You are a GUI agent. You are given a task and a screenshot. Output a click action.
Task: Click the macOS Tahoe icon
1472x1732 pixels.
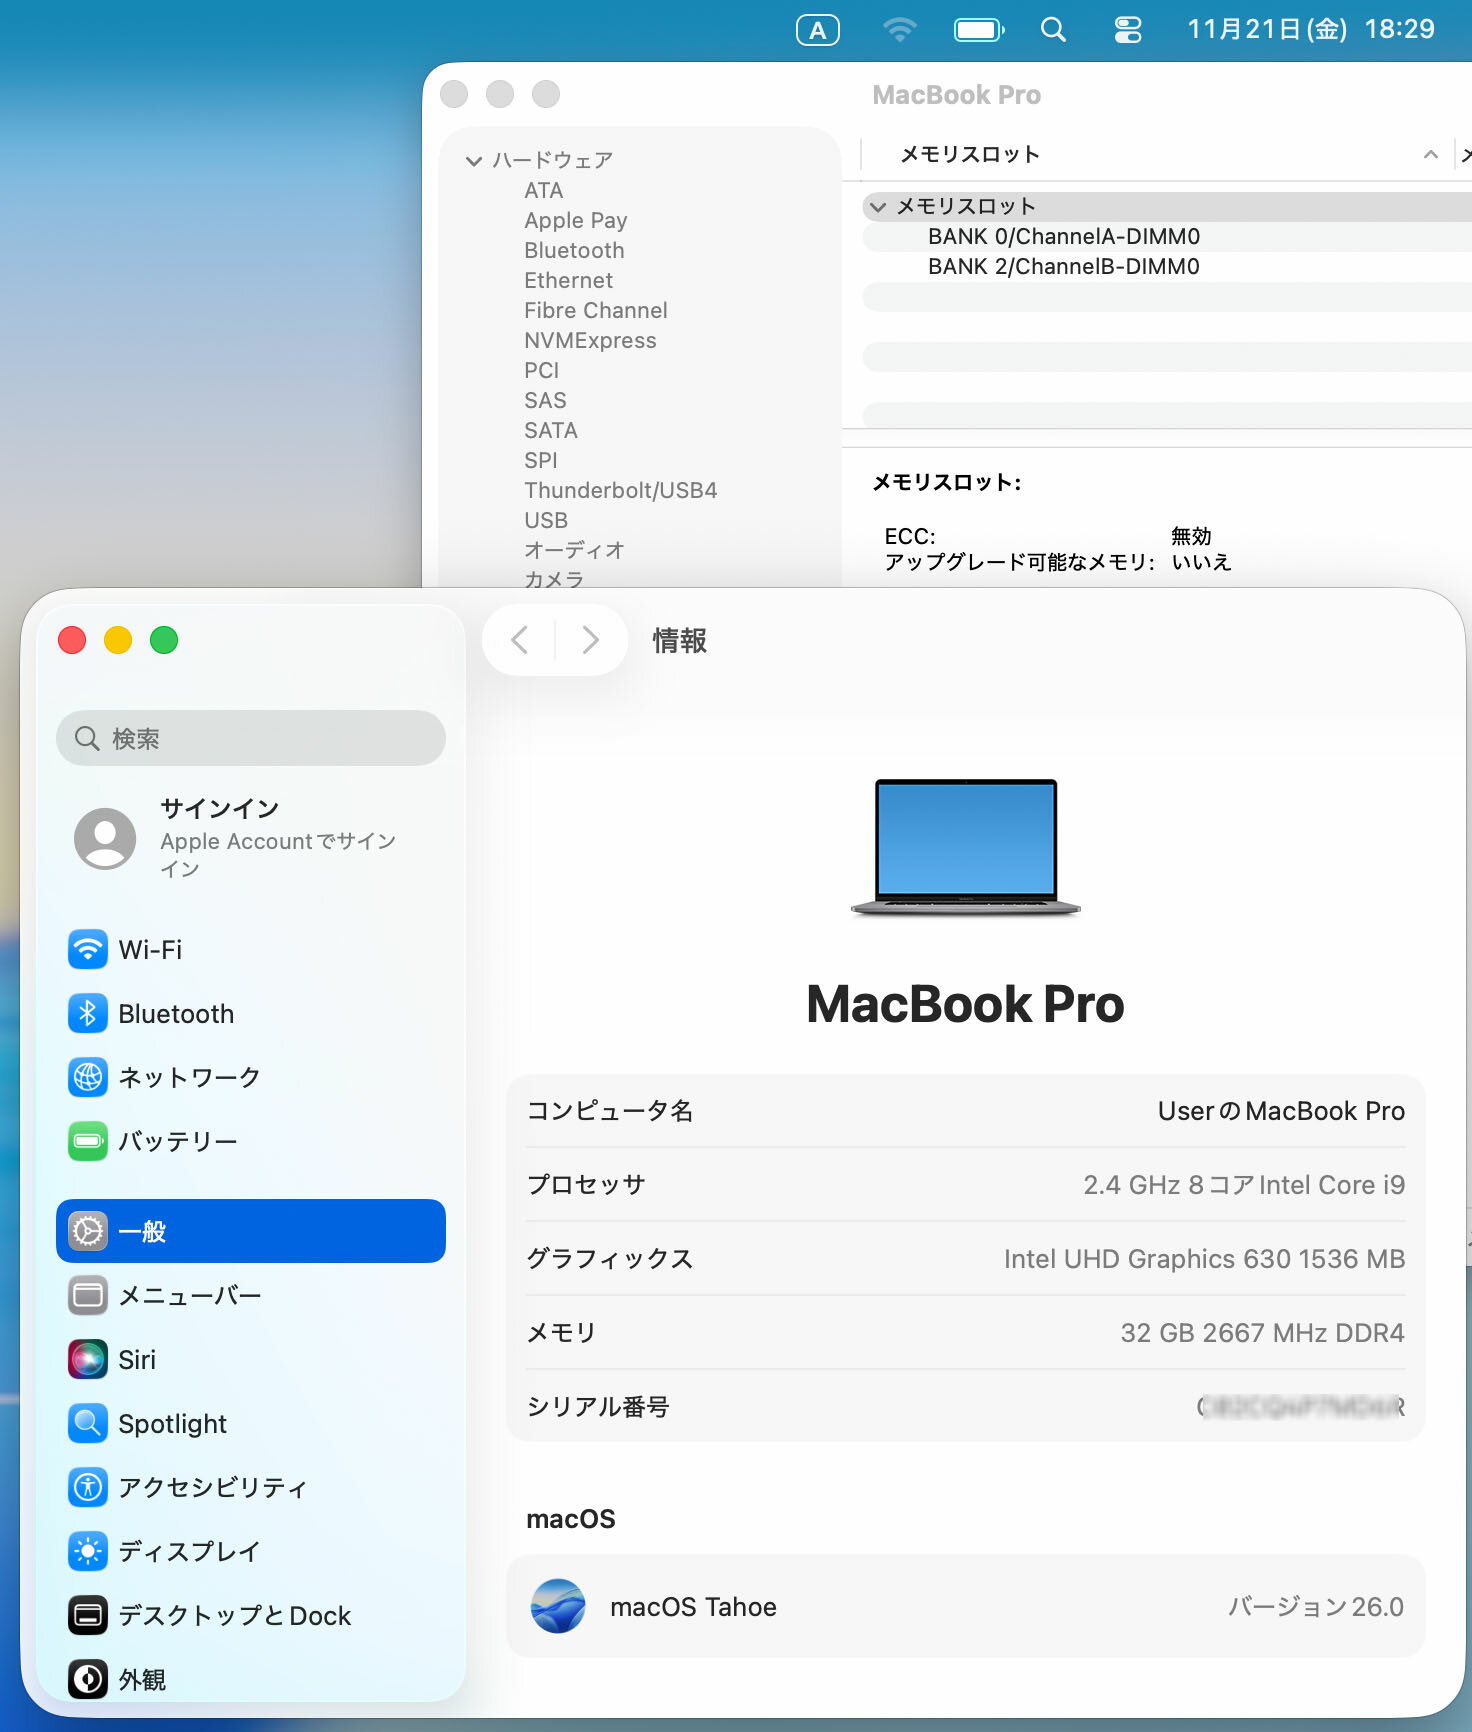pyautogui.click(x=558, y=1606)
